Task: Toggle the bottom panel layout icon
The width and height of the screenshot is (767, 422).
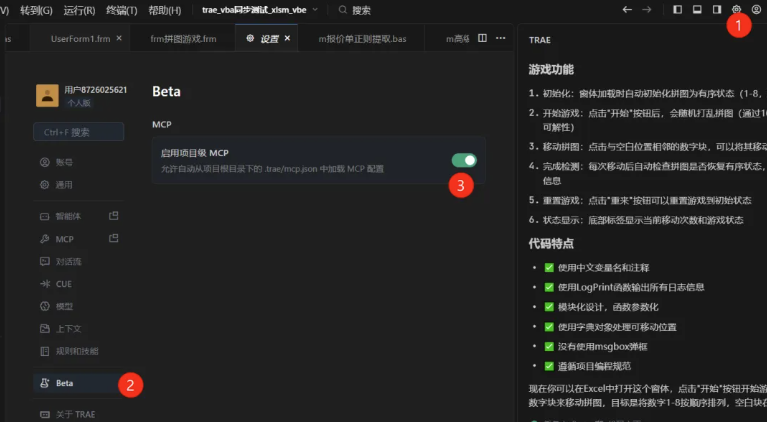Action: [697, 10]
